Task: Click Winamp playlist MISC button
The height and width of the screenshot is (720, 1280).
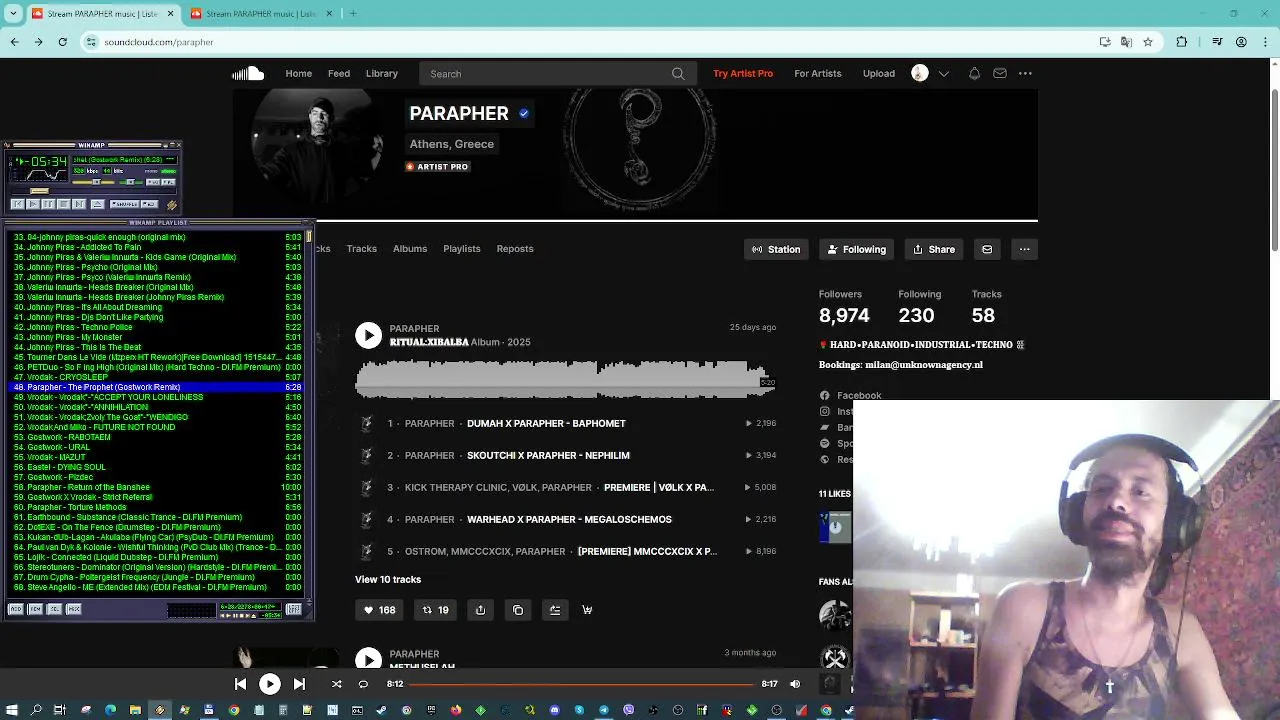Action: point(74,609)
